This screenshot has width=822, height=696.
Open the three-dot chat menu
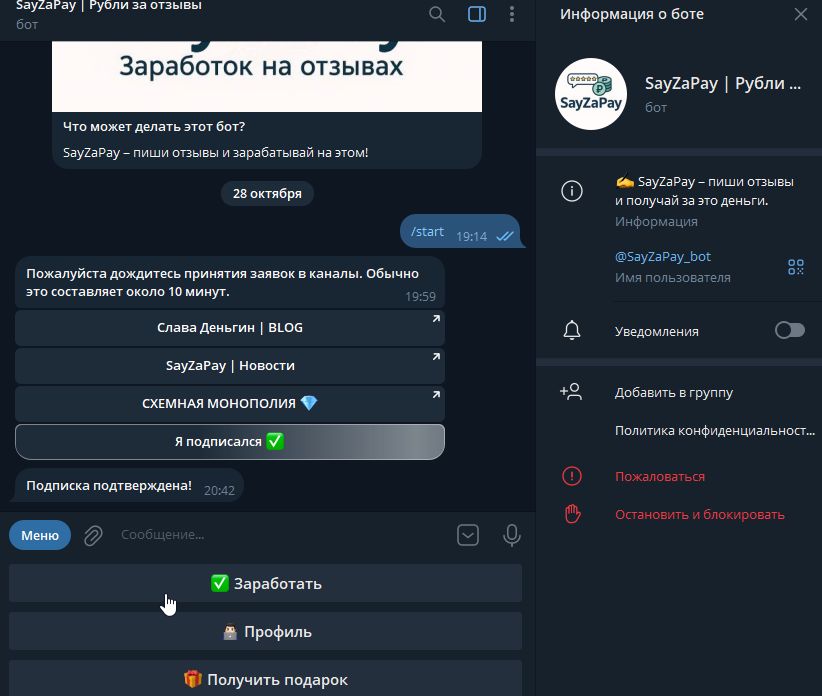512,14
